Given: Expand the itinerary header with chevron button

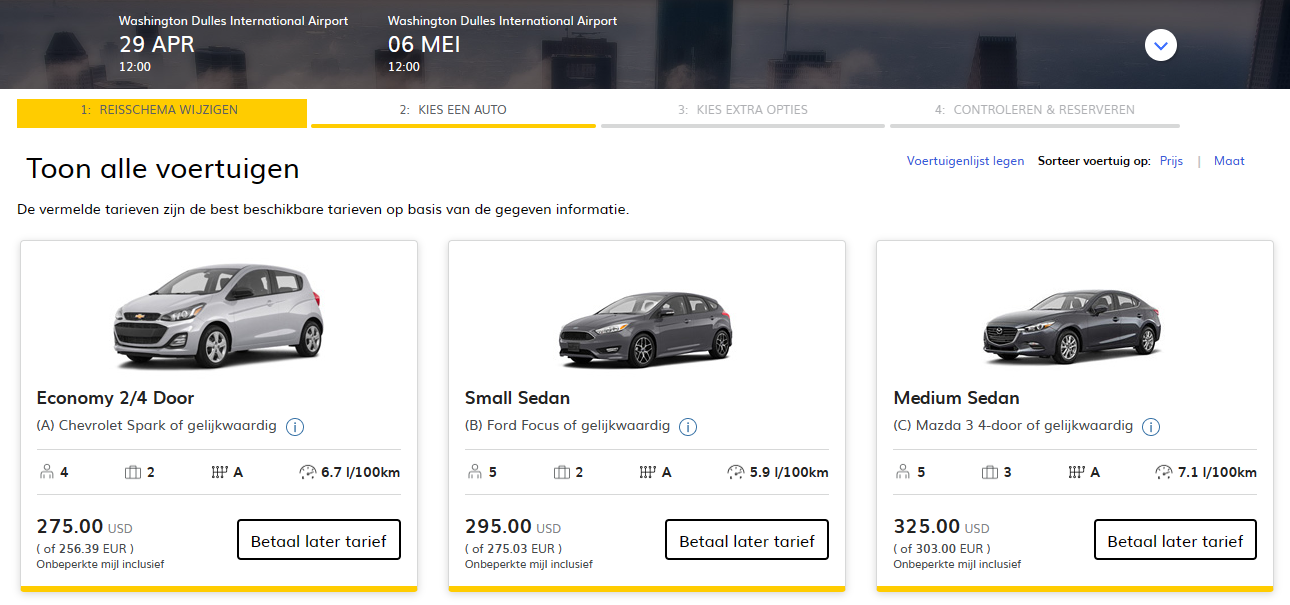Looking at the screenshot, I should tap(1161, 45).
